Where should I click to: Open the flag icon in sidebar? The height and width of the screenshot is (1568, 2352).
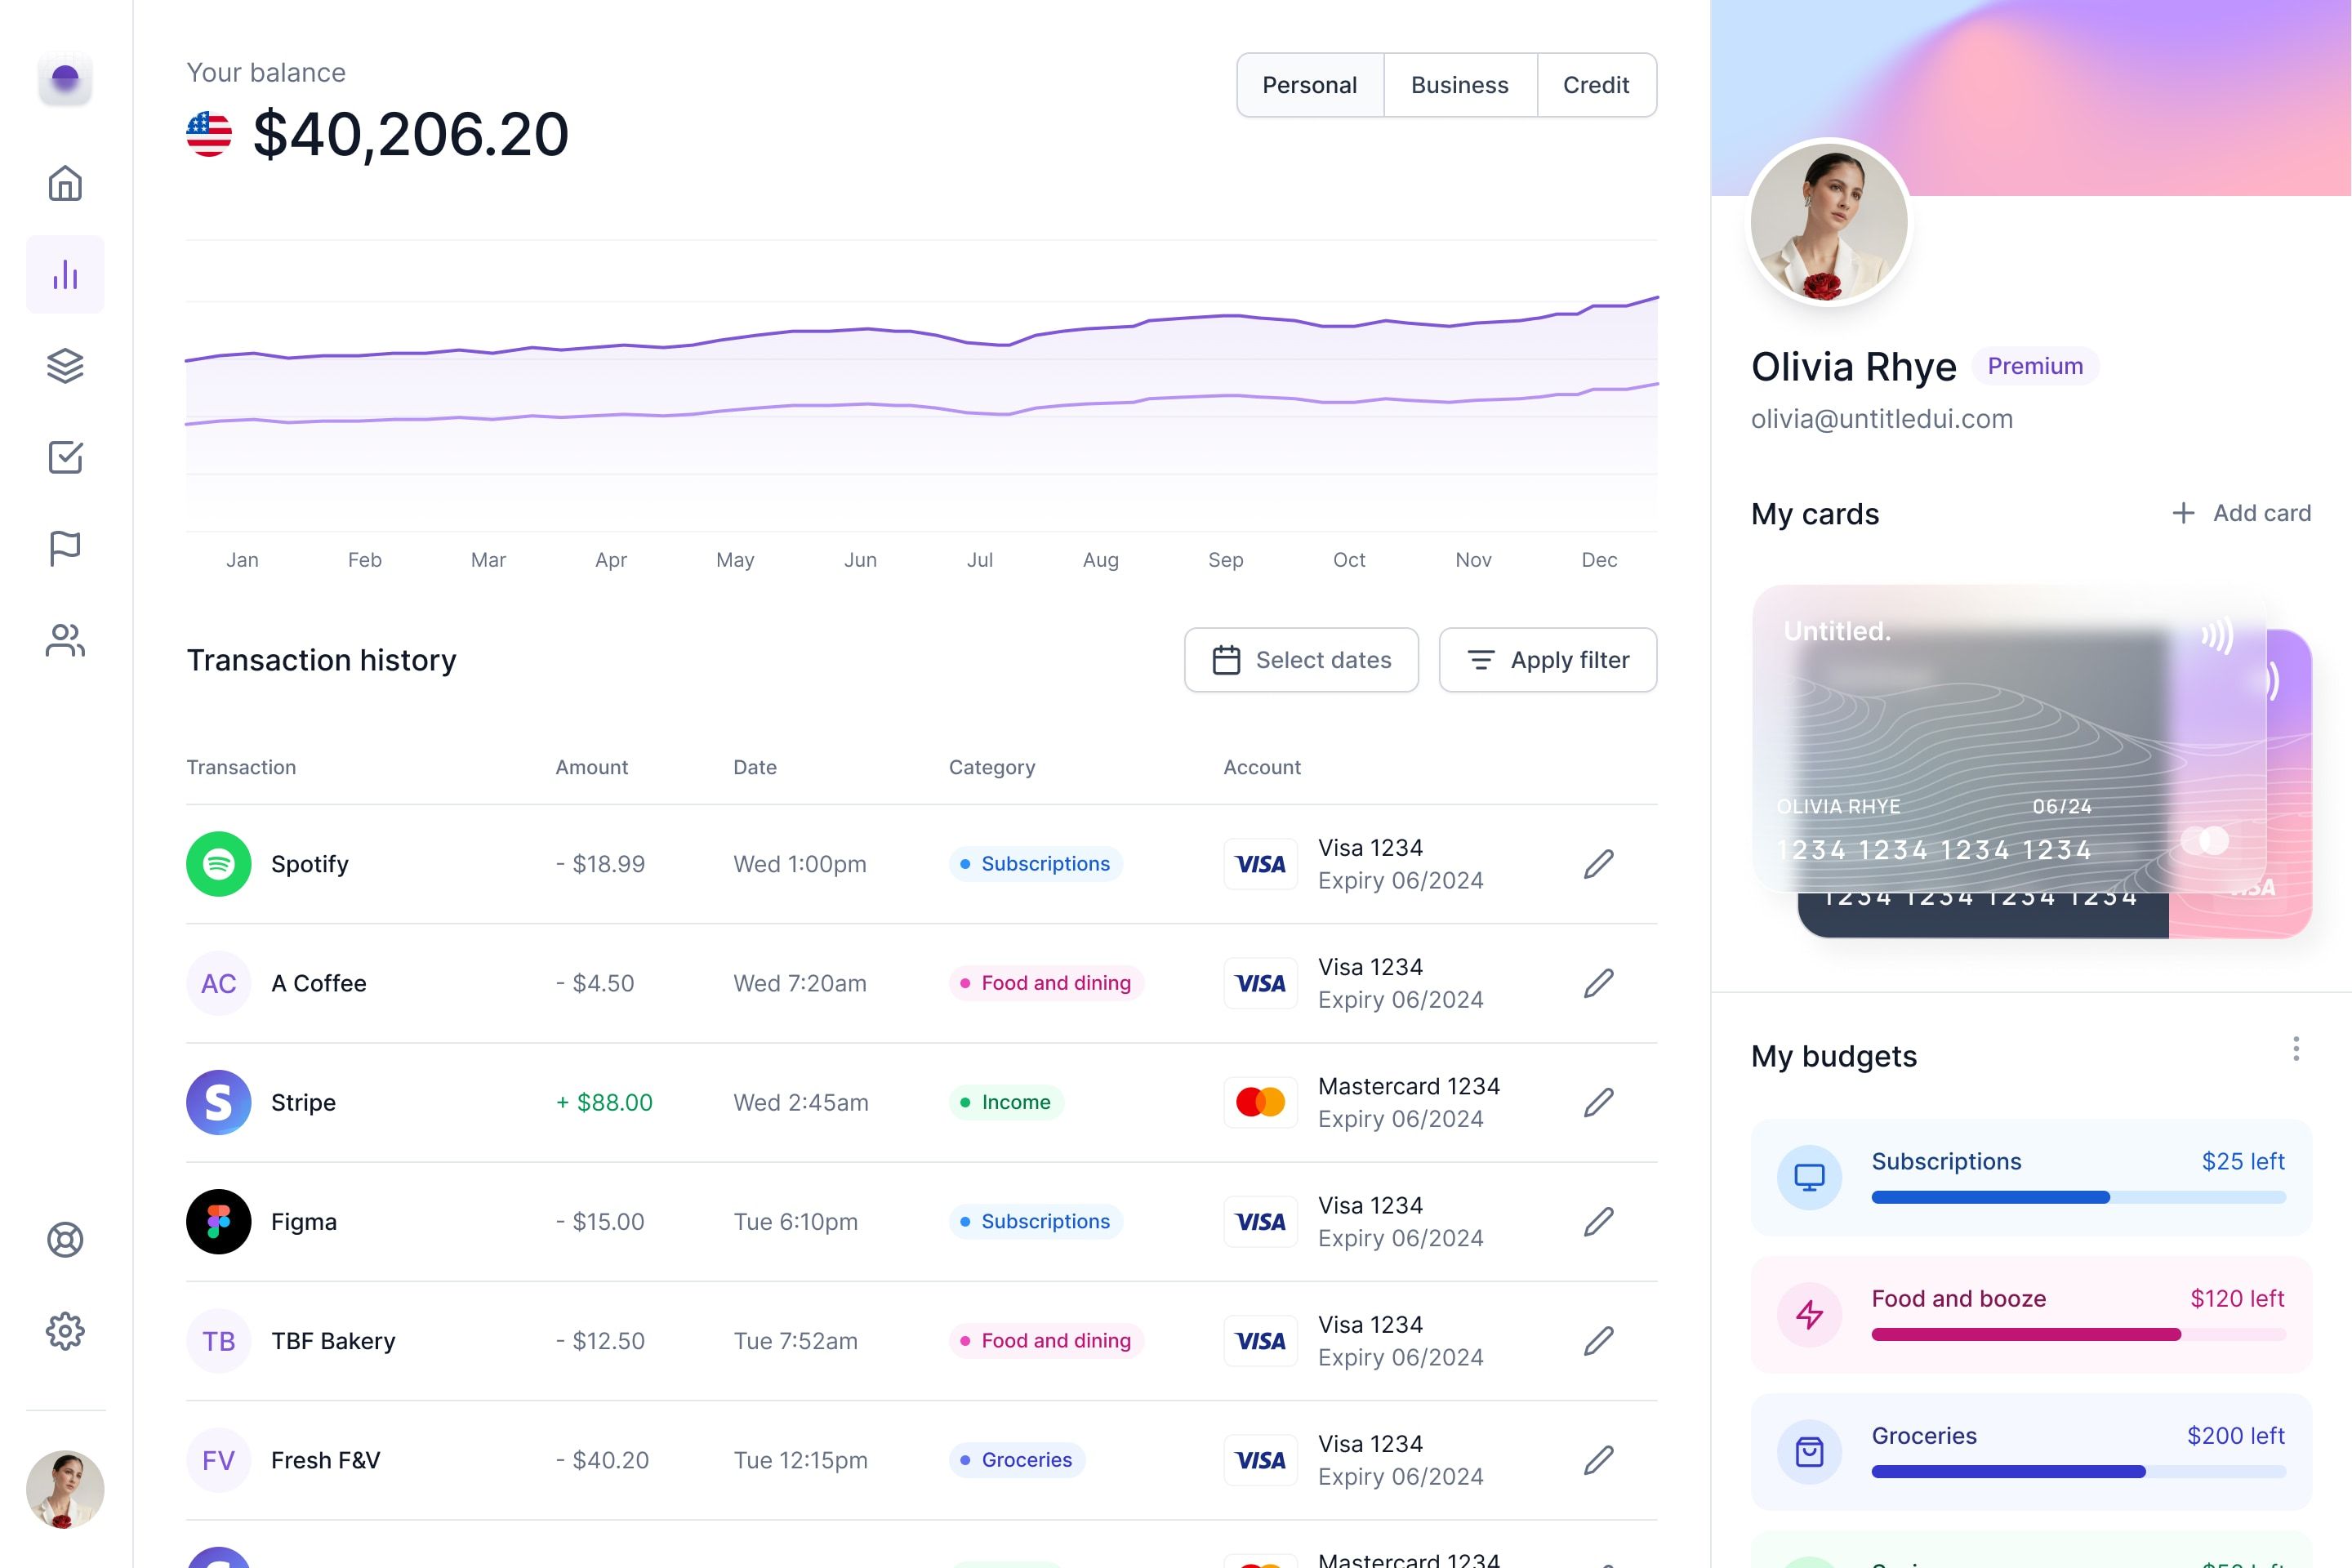coord(65,548)
